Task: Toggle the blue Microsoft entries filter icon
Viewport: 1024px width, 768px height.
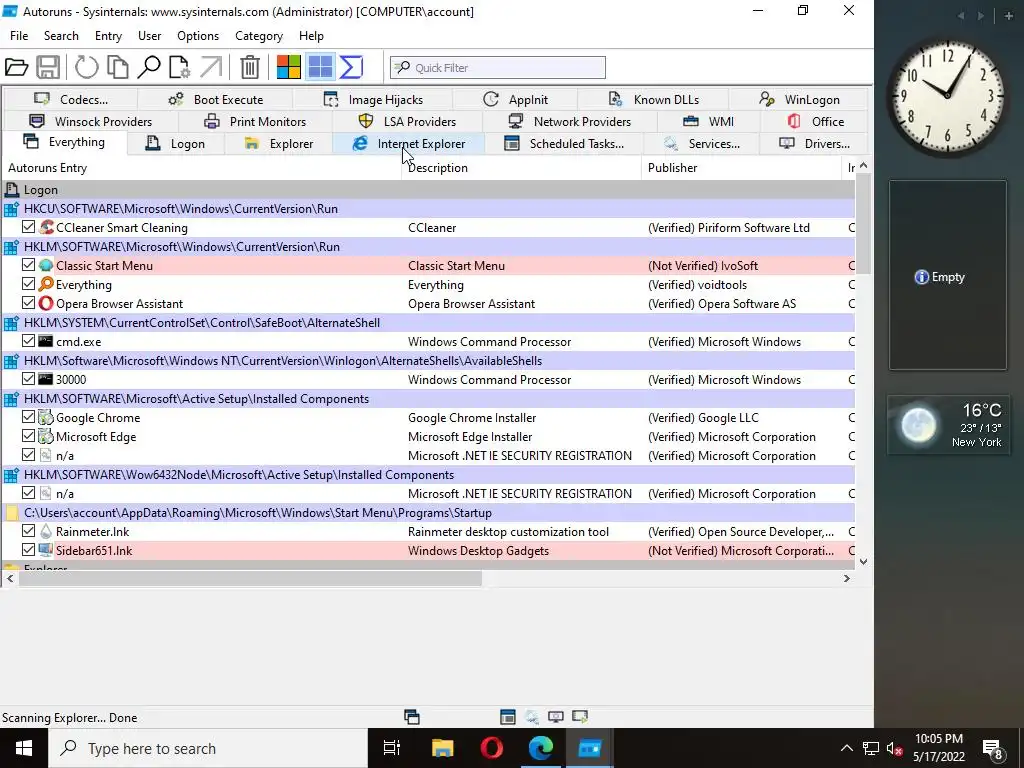Action: coord(320,67)
